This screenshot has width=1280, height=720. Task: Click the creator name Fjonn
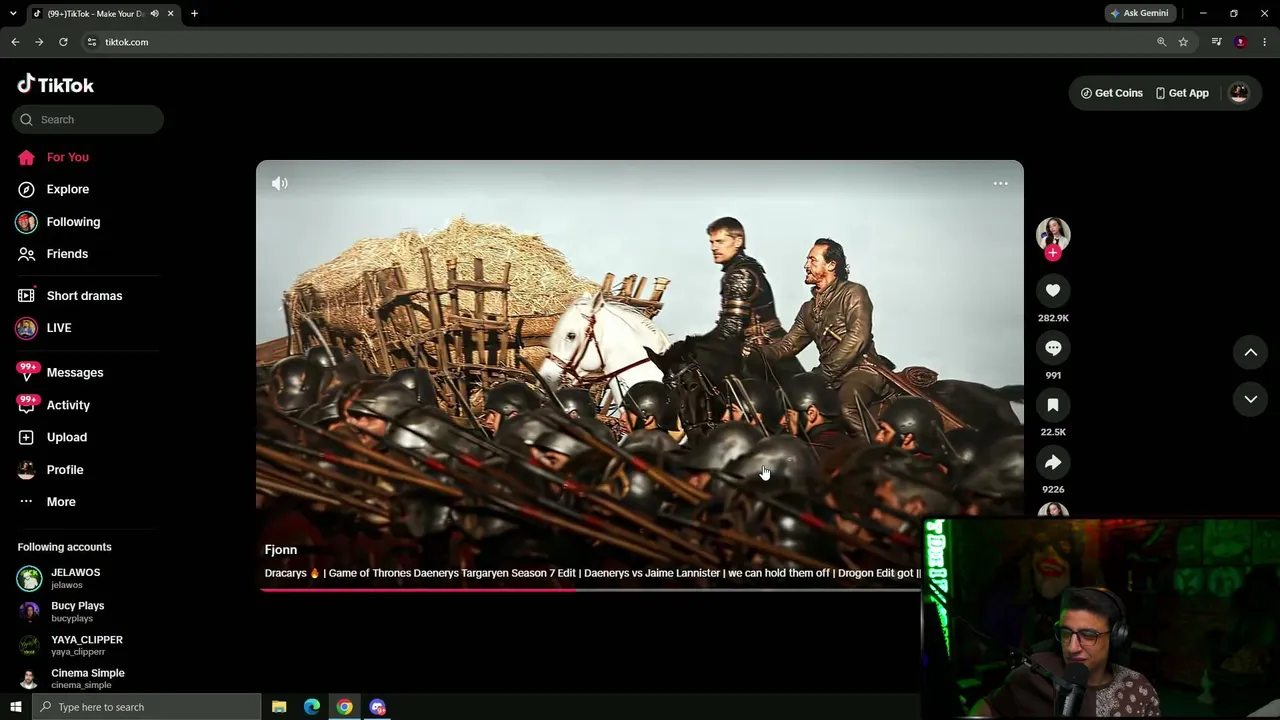pyautogui.click(x=281, y=550)
